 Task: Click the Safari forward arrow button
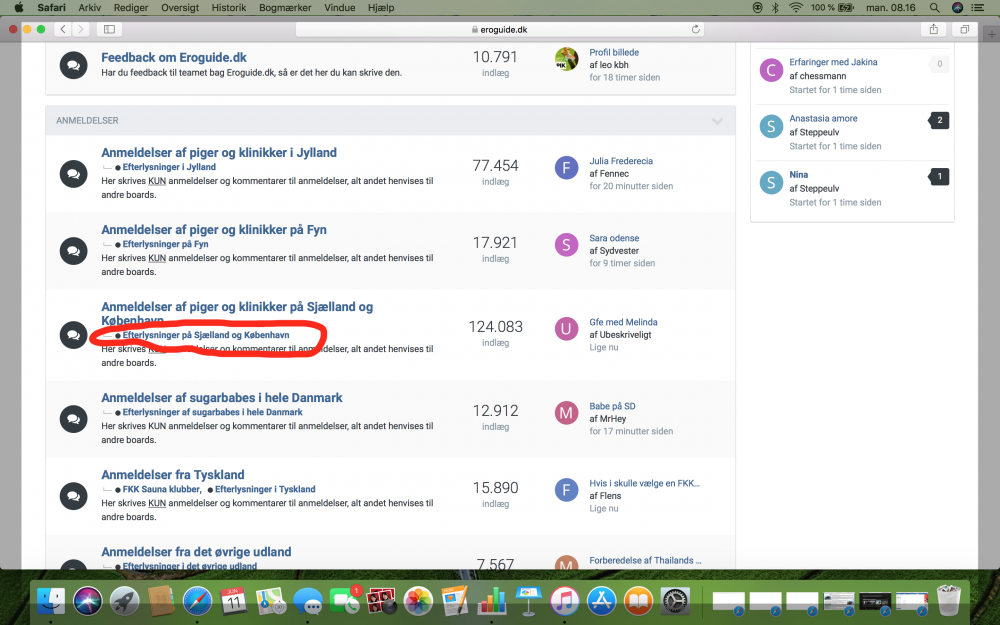(x=80, y=29)
